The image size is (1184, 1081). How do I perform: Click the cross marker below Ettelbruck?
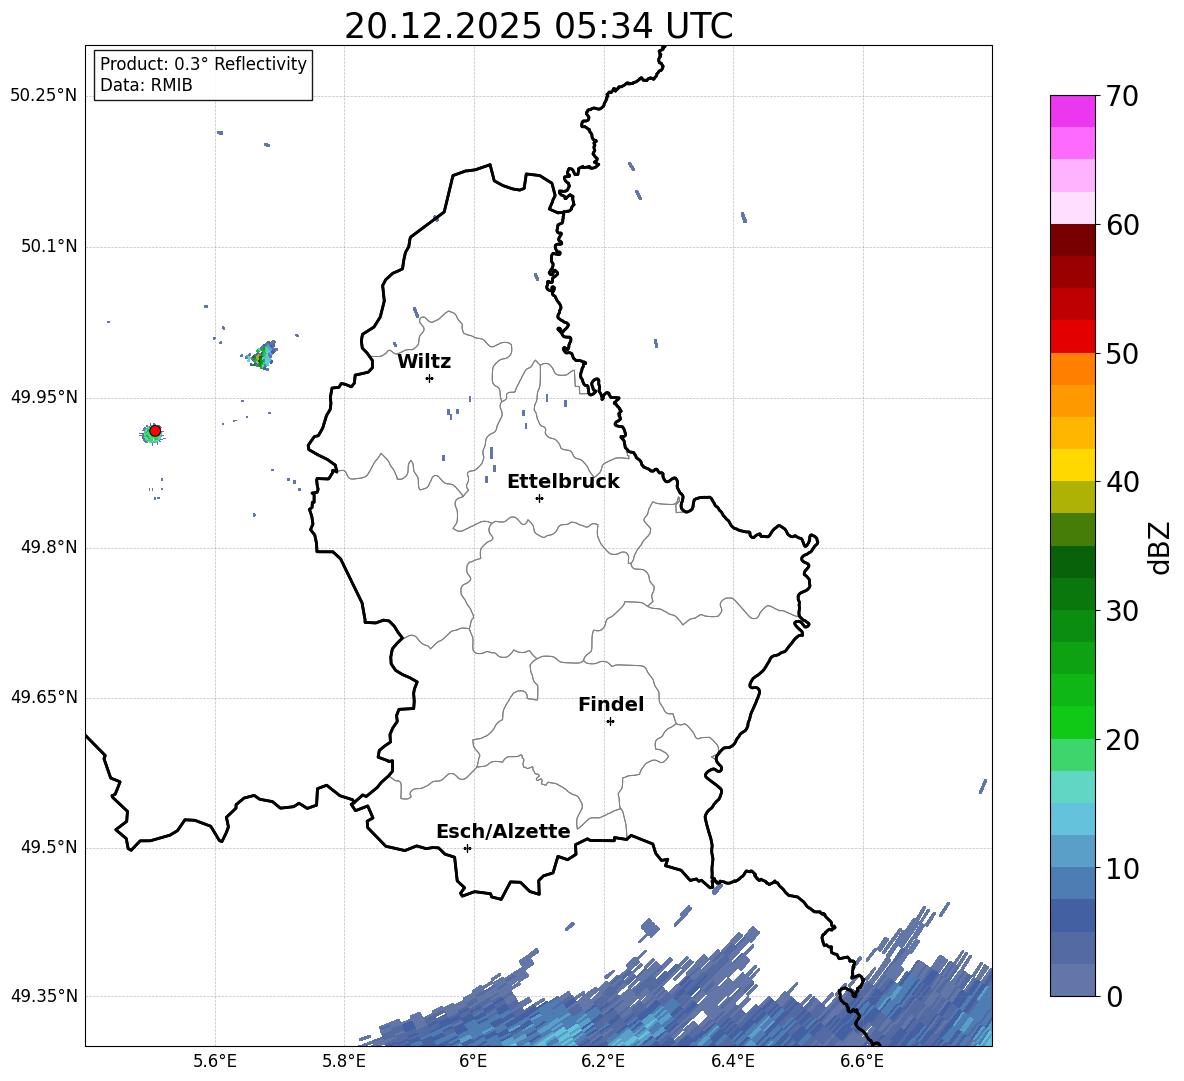tap(539, 498)
